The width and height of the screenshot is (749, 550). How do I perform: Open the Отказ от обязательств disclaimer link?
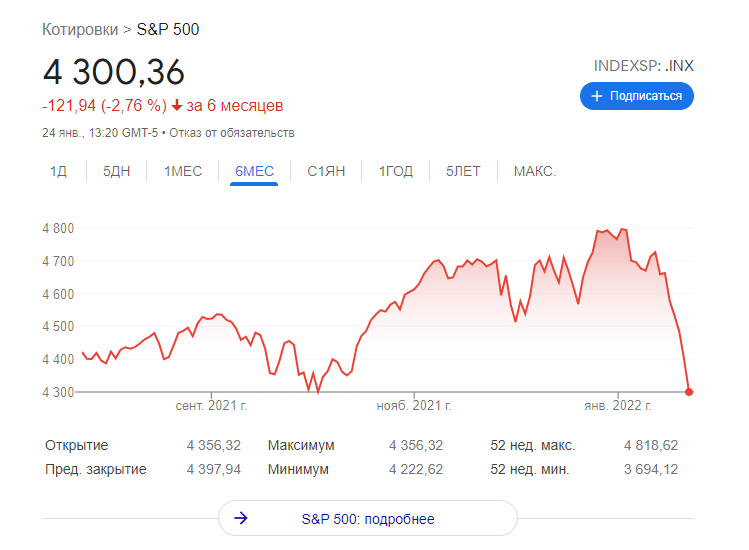(x=232, y=133)
